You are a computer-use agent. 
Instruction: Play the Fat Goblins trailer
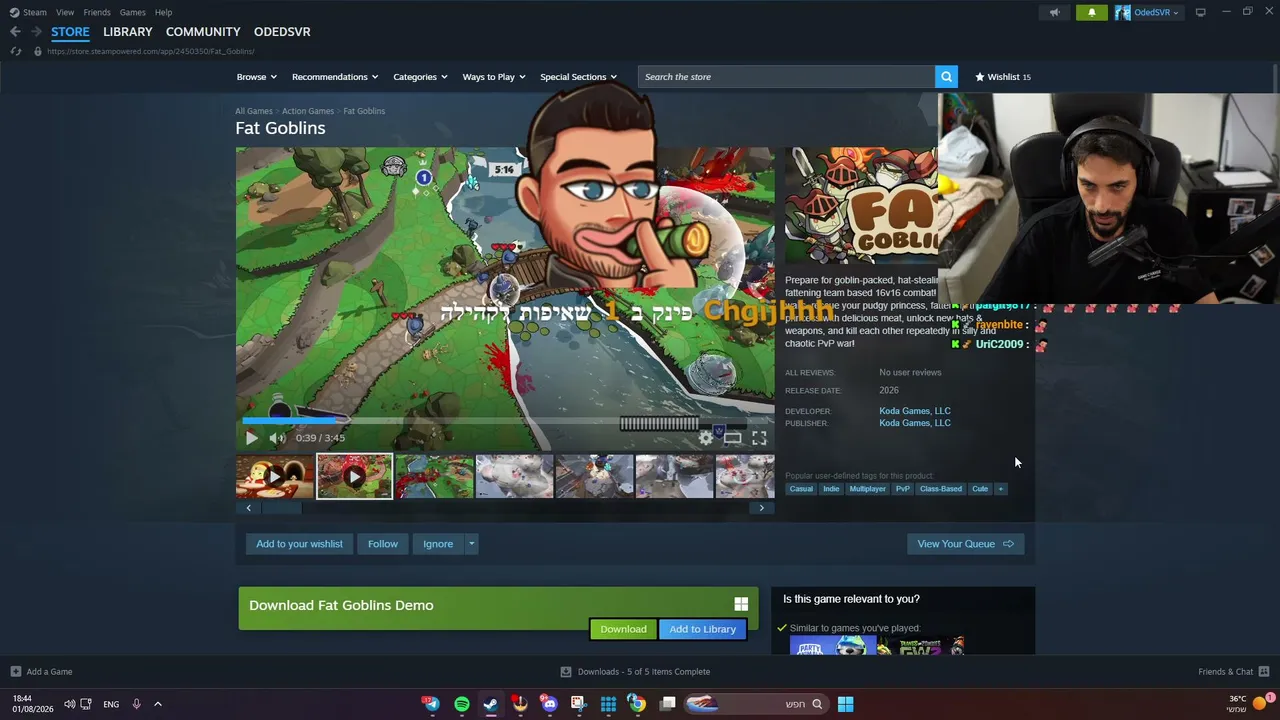251,437
